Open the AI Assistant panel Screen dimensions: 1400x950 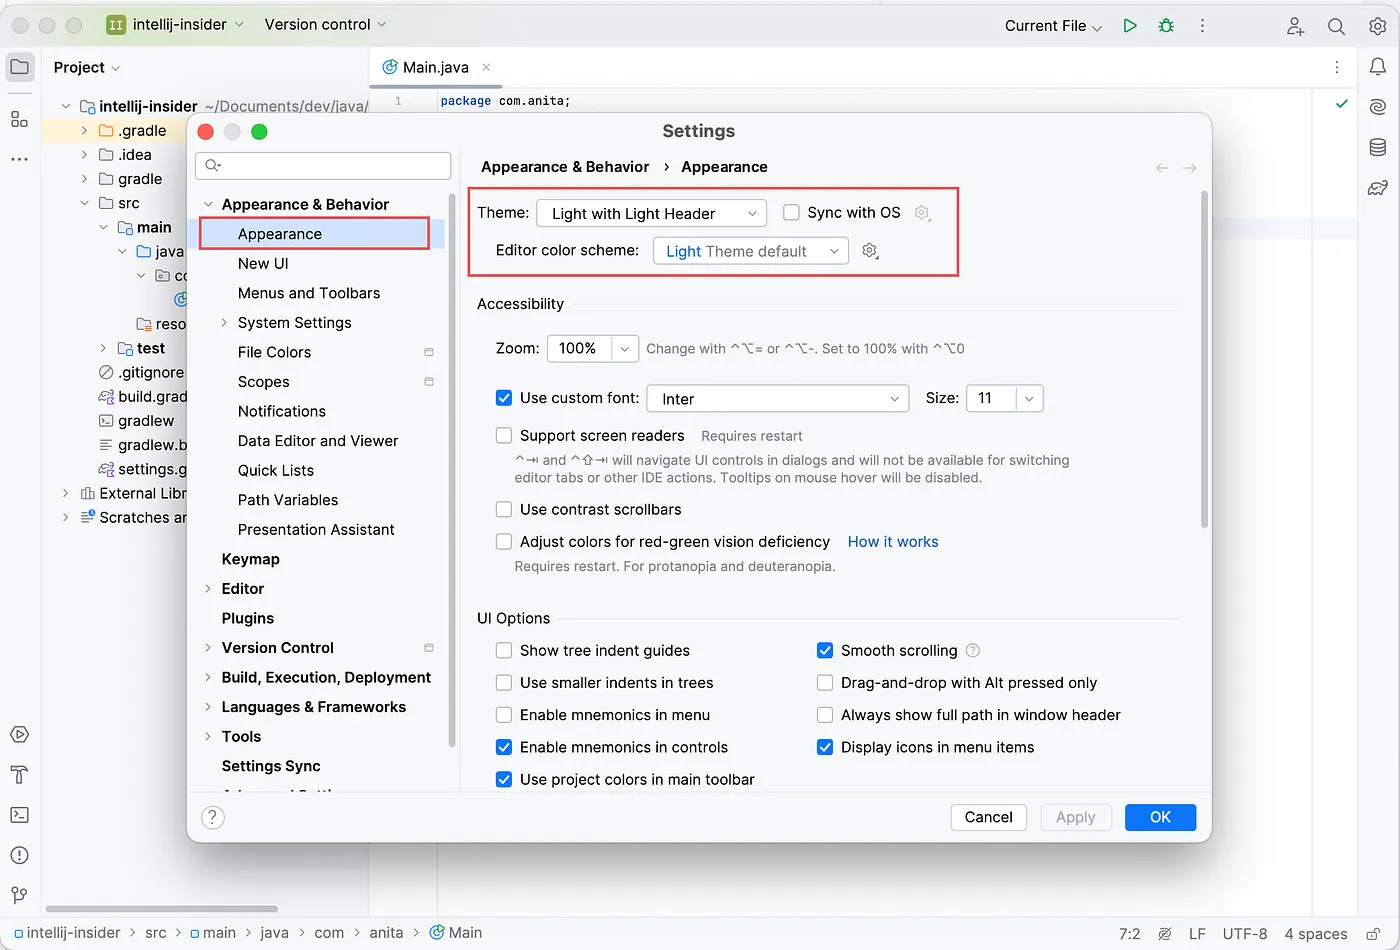1378,106
